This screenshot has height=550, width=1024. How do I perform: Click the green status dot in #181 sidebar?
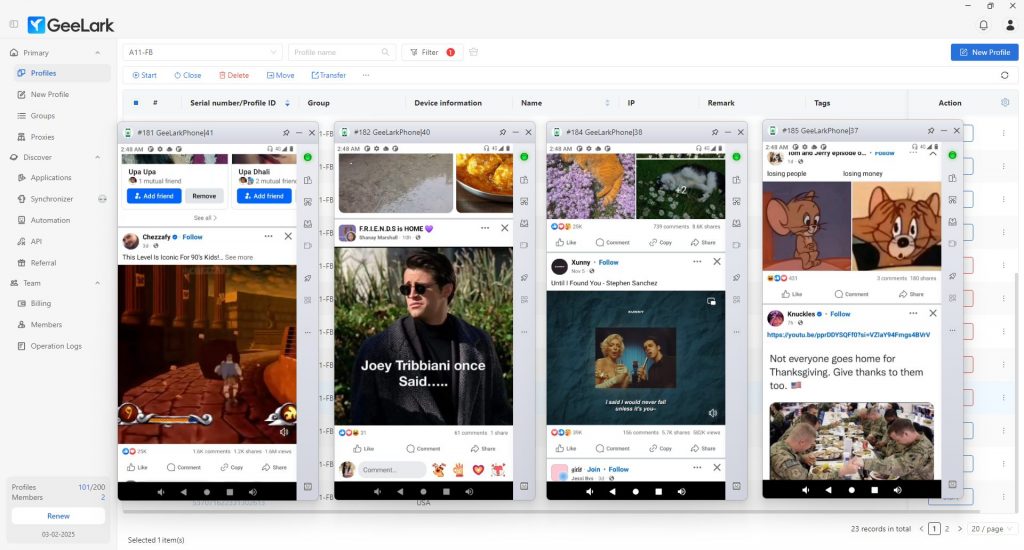(308, 157)
